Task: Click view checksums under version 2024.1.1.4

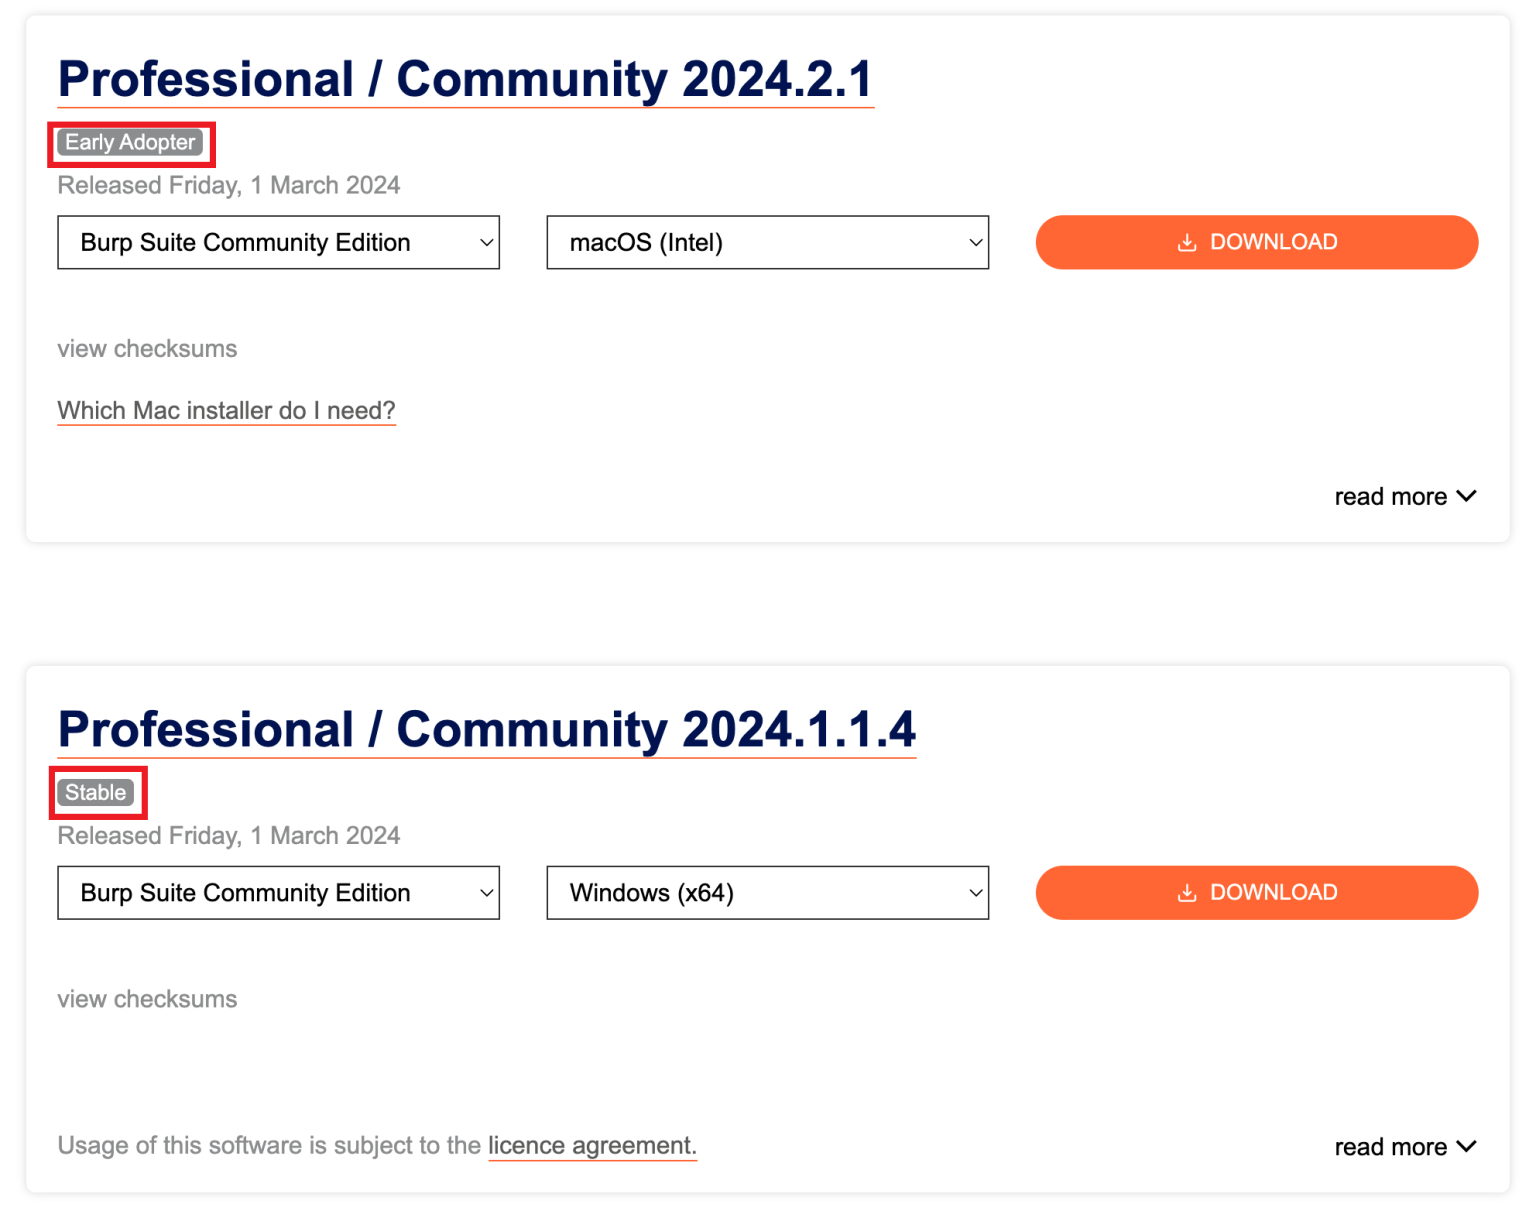Action: (x=147, y=999)
